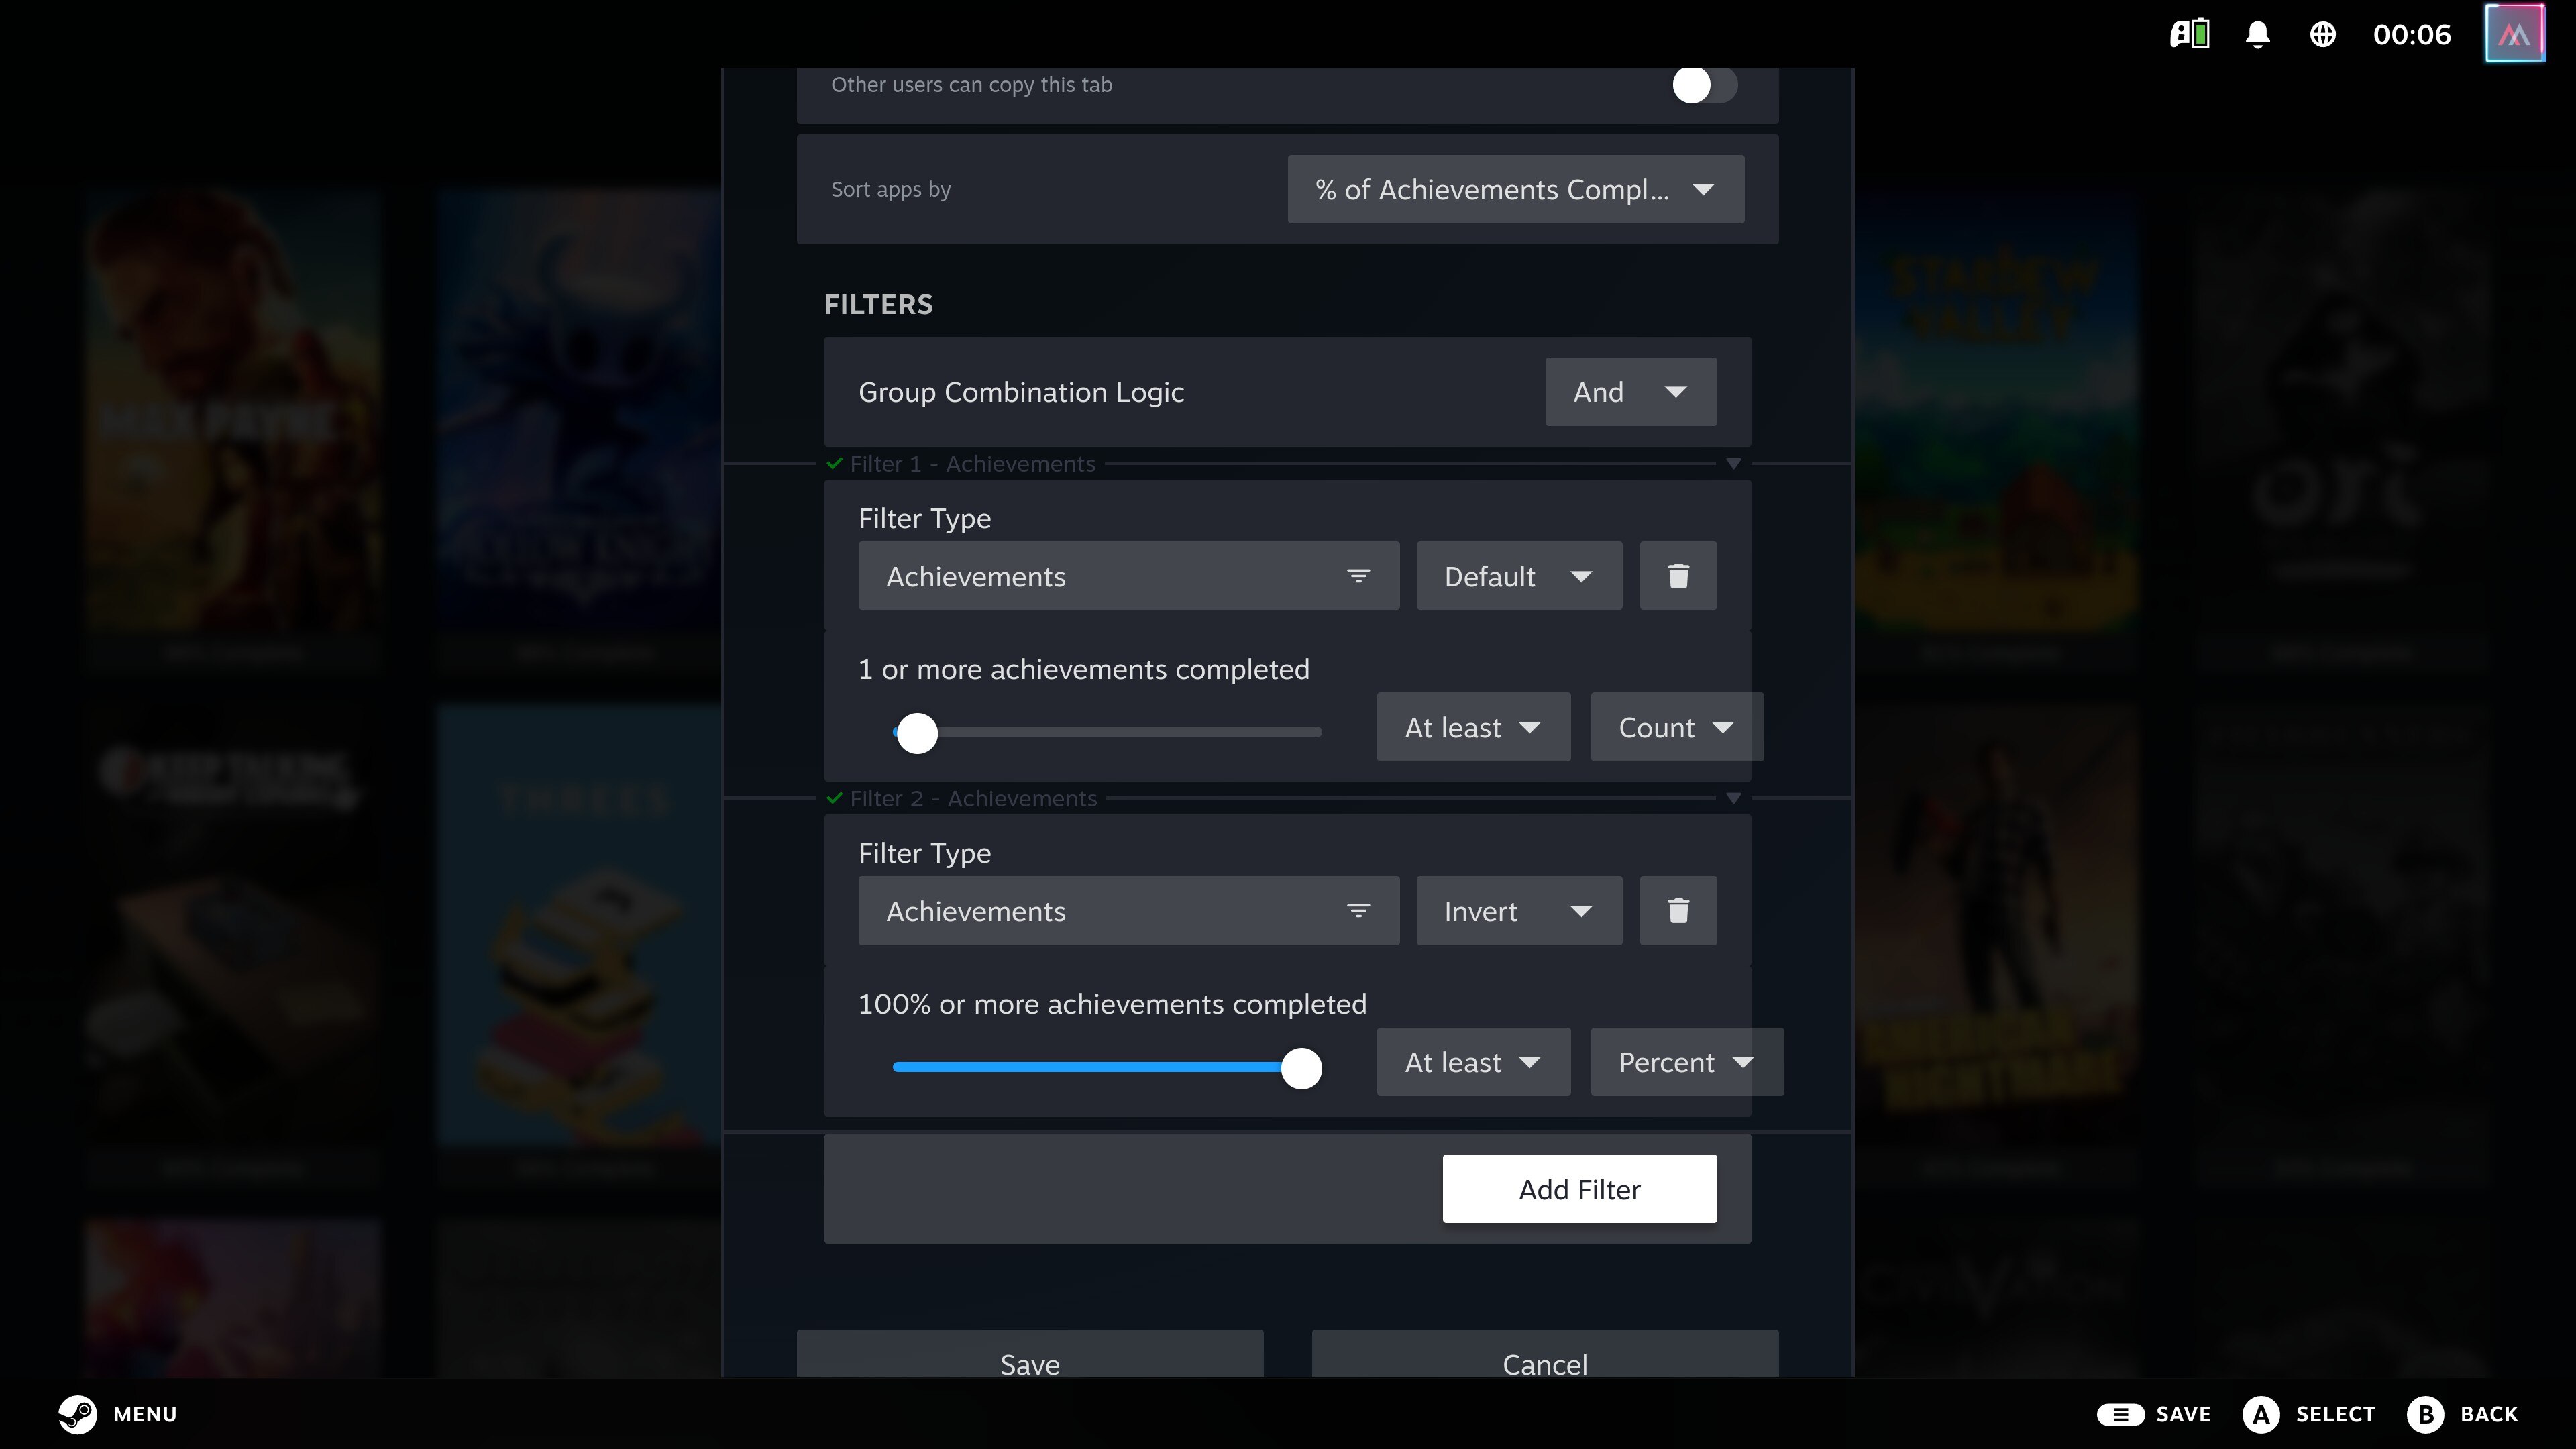Click the Filter 1 slider track

(1107, 733)
